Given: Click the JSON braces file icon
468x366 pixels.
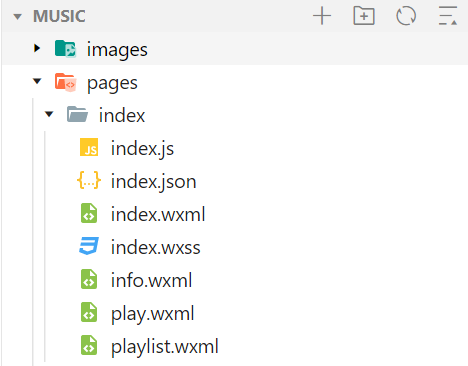Looking at the screenshot, I should pos(89,180).
